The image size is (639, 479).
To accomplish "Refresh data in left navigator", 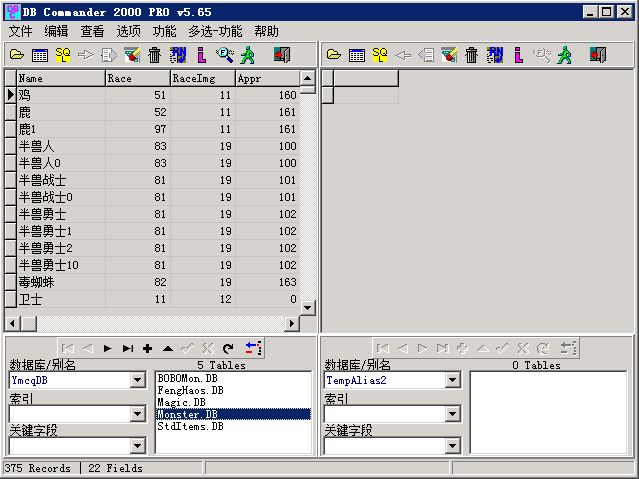I will 228,348.
